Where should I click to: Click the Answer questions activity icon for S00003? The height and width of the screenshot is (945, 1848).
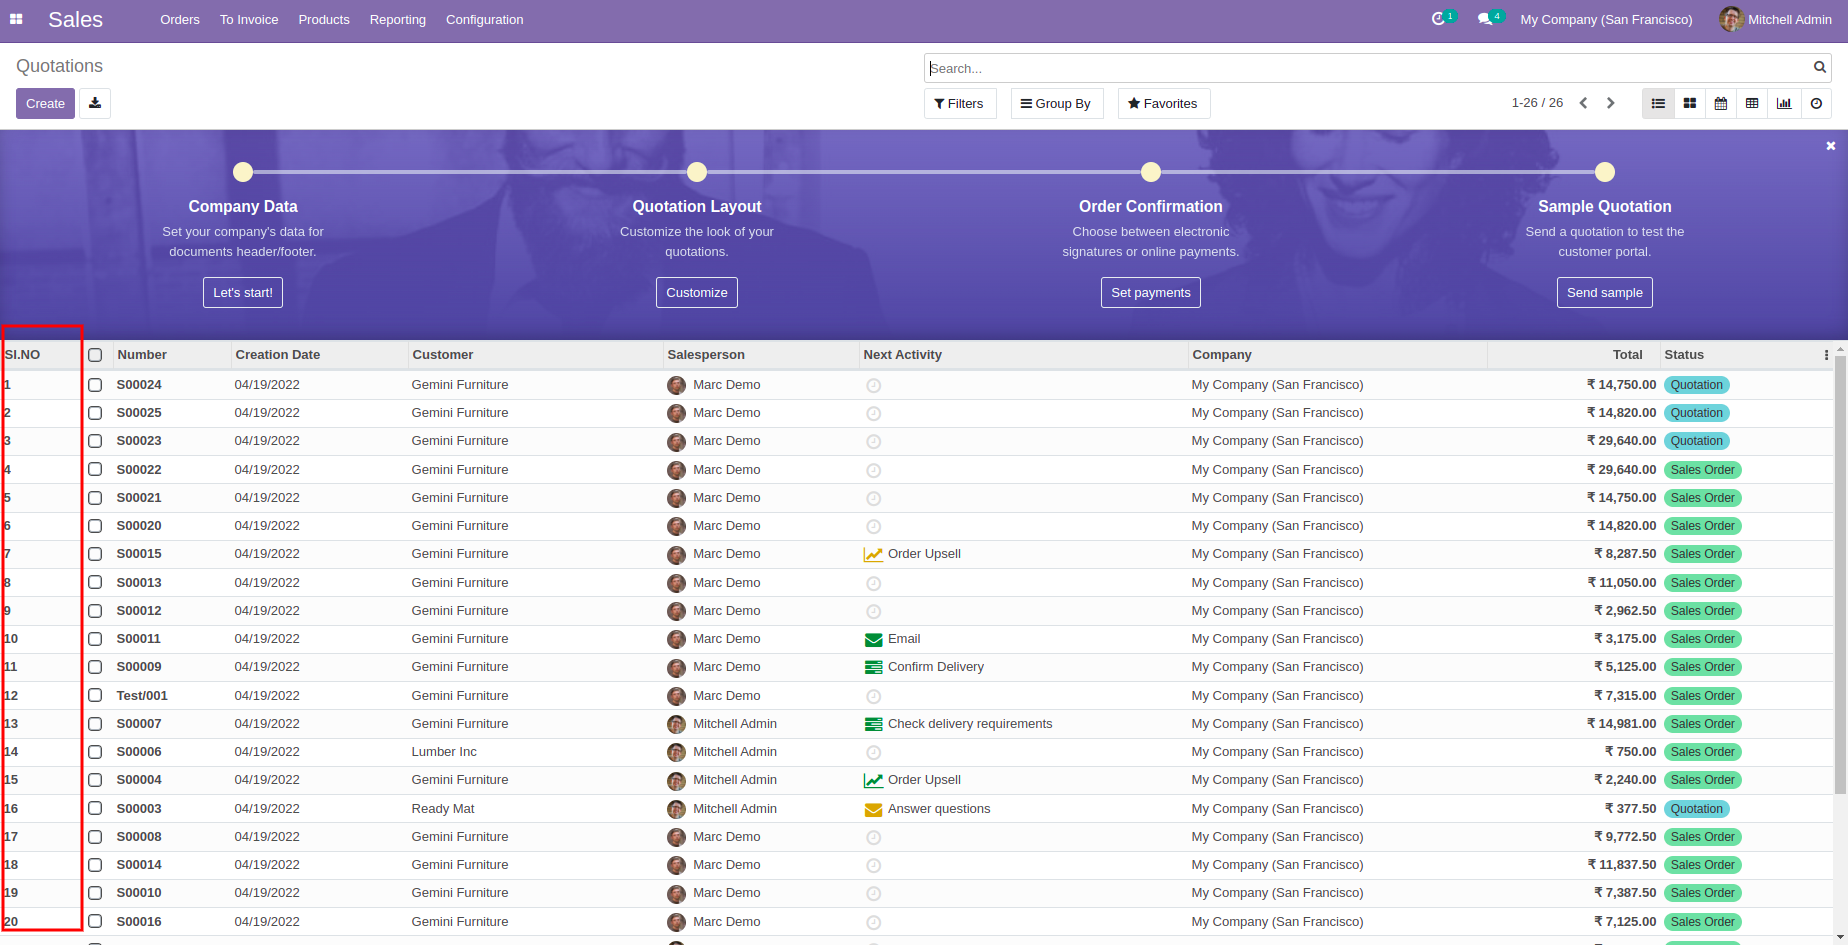point(873,809)
